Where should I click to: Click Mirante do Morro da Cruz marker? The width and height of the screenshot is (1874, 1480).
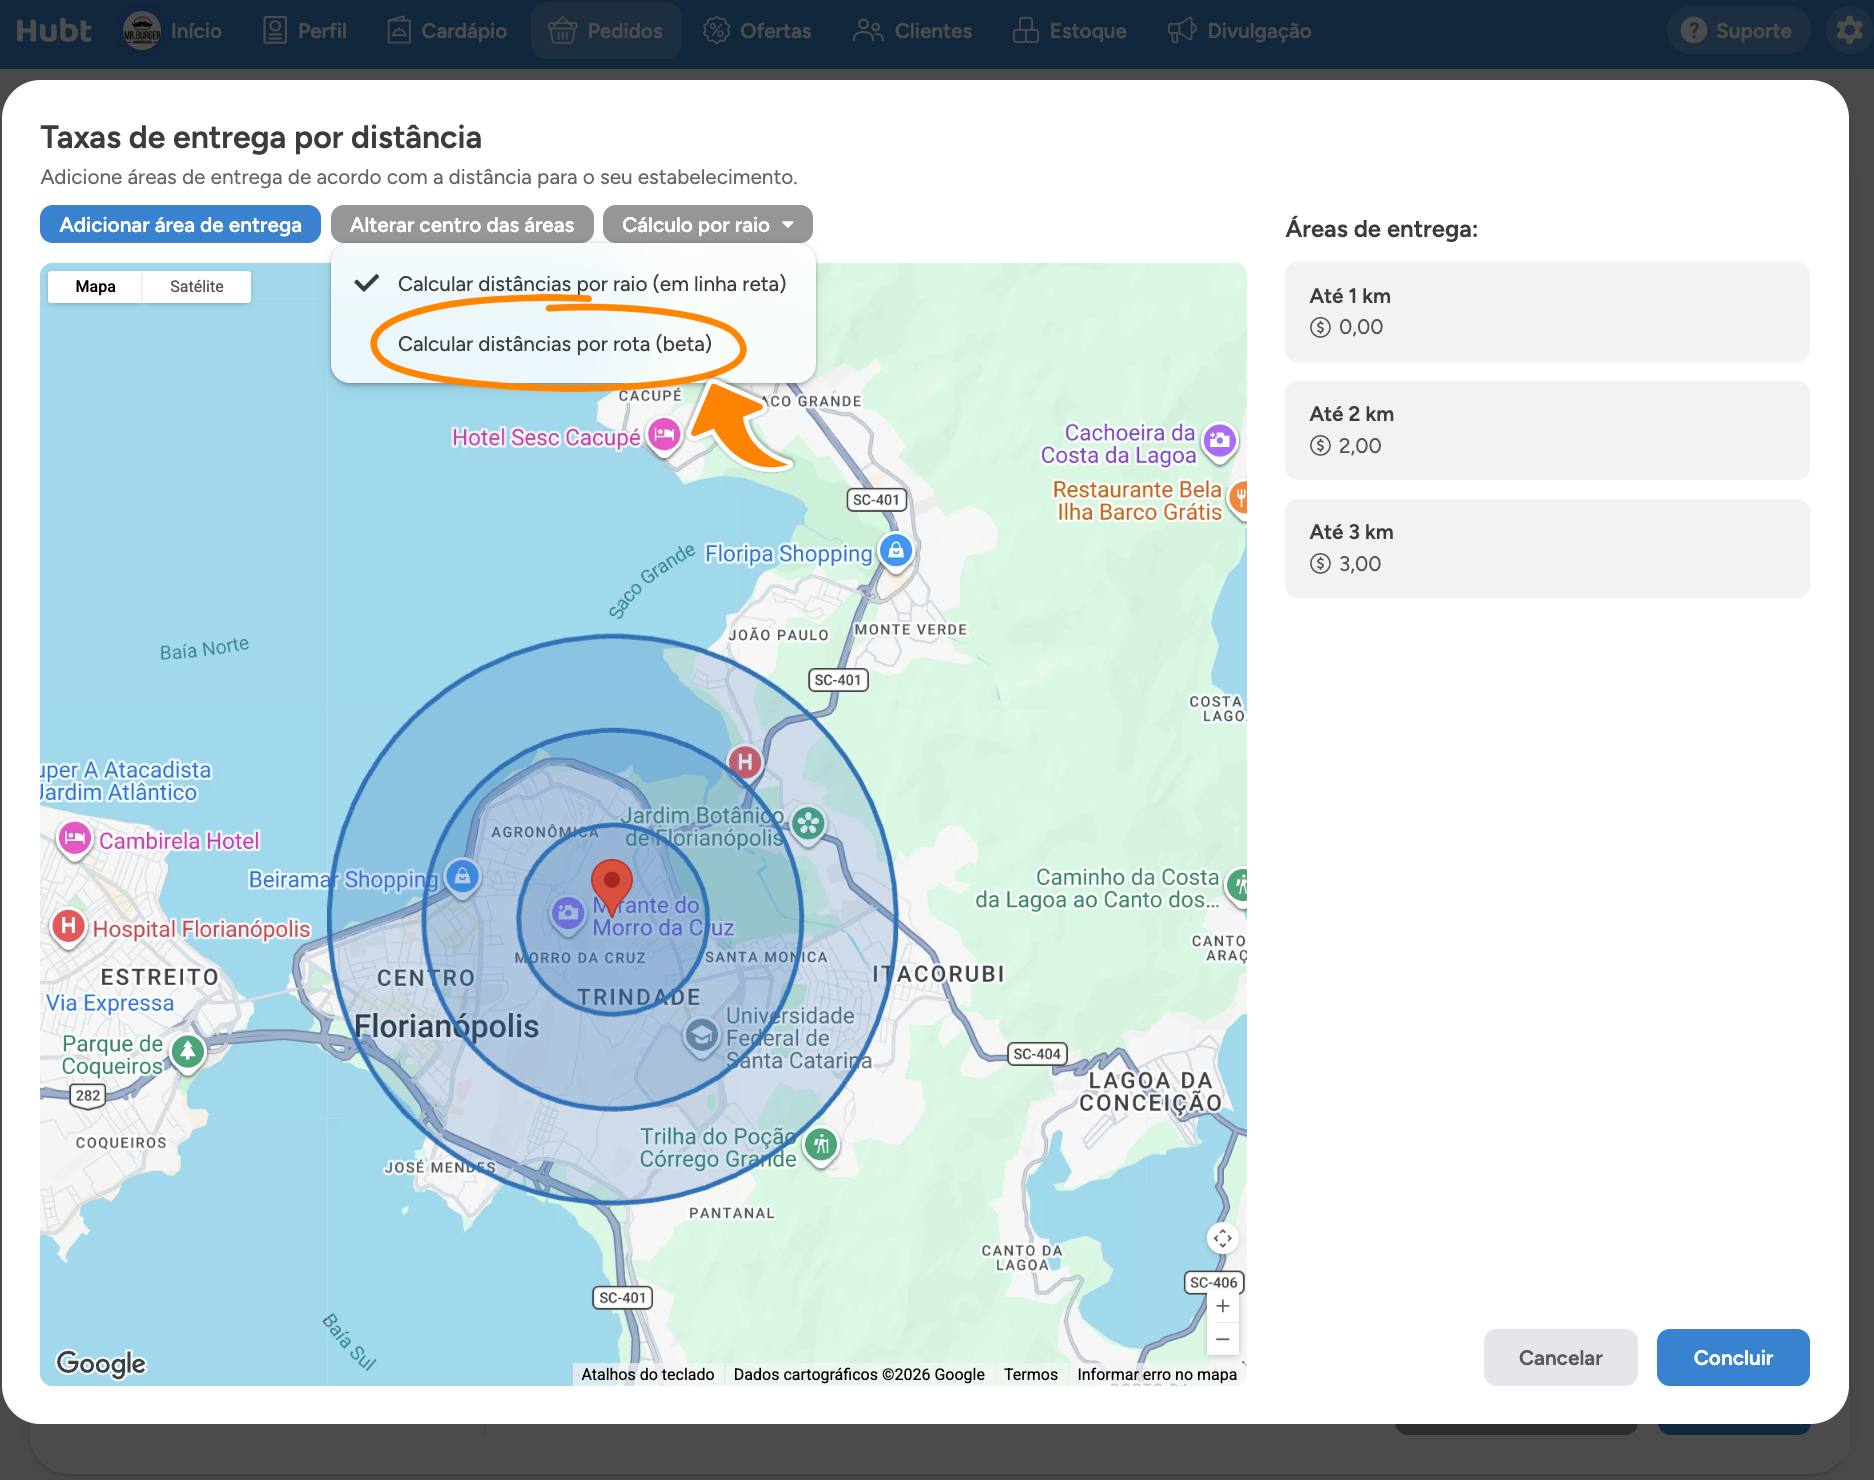568,913
